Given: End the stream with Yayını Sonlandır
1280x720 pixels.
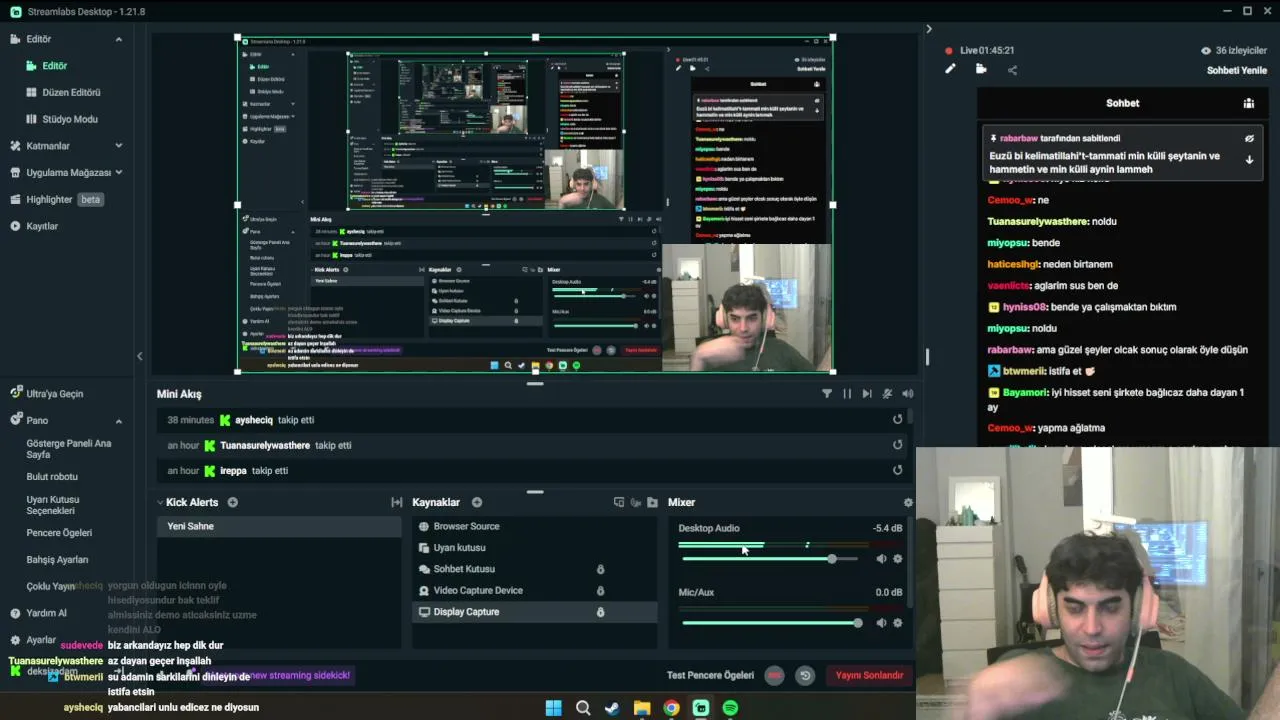Looking at the screenshot, I should pyautogui.click(x=870, y=675).
